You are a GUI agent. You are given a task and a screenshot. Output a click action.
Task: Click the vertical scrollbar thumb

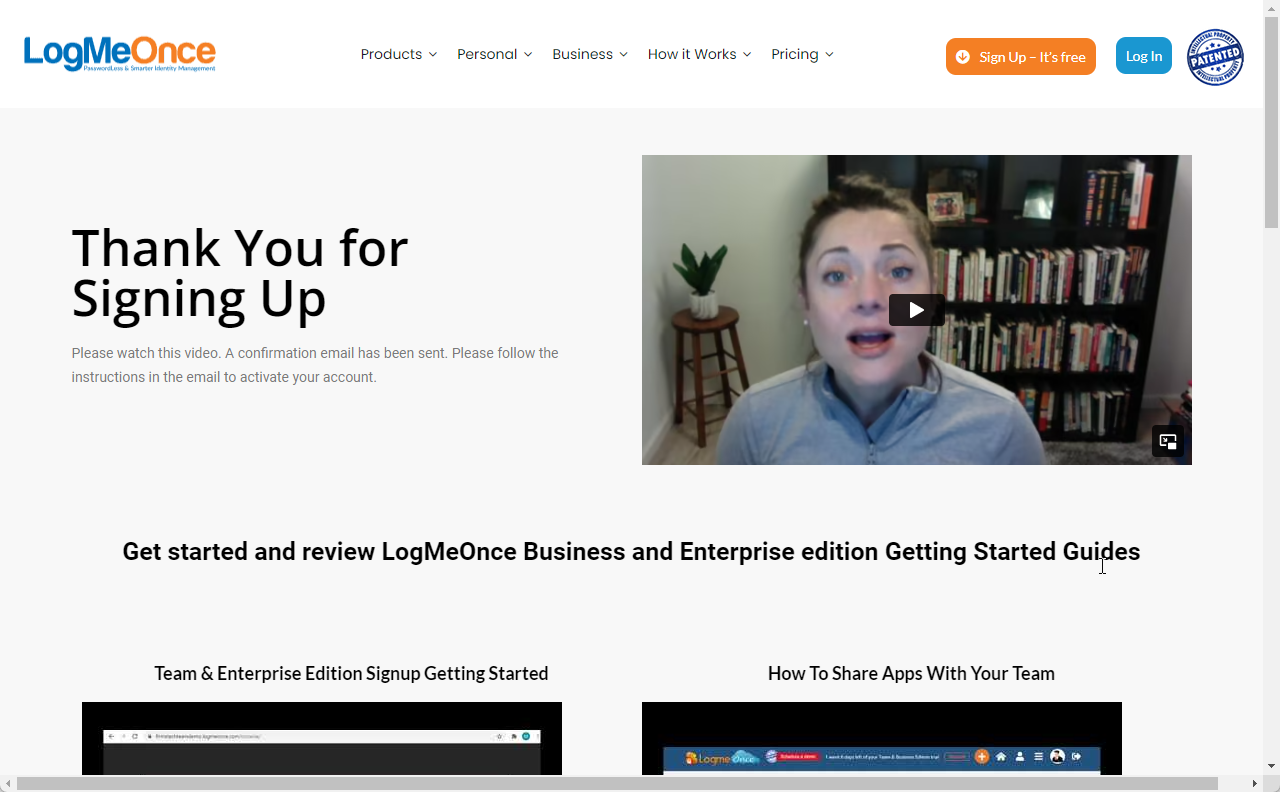click(x=1272, y=122)
